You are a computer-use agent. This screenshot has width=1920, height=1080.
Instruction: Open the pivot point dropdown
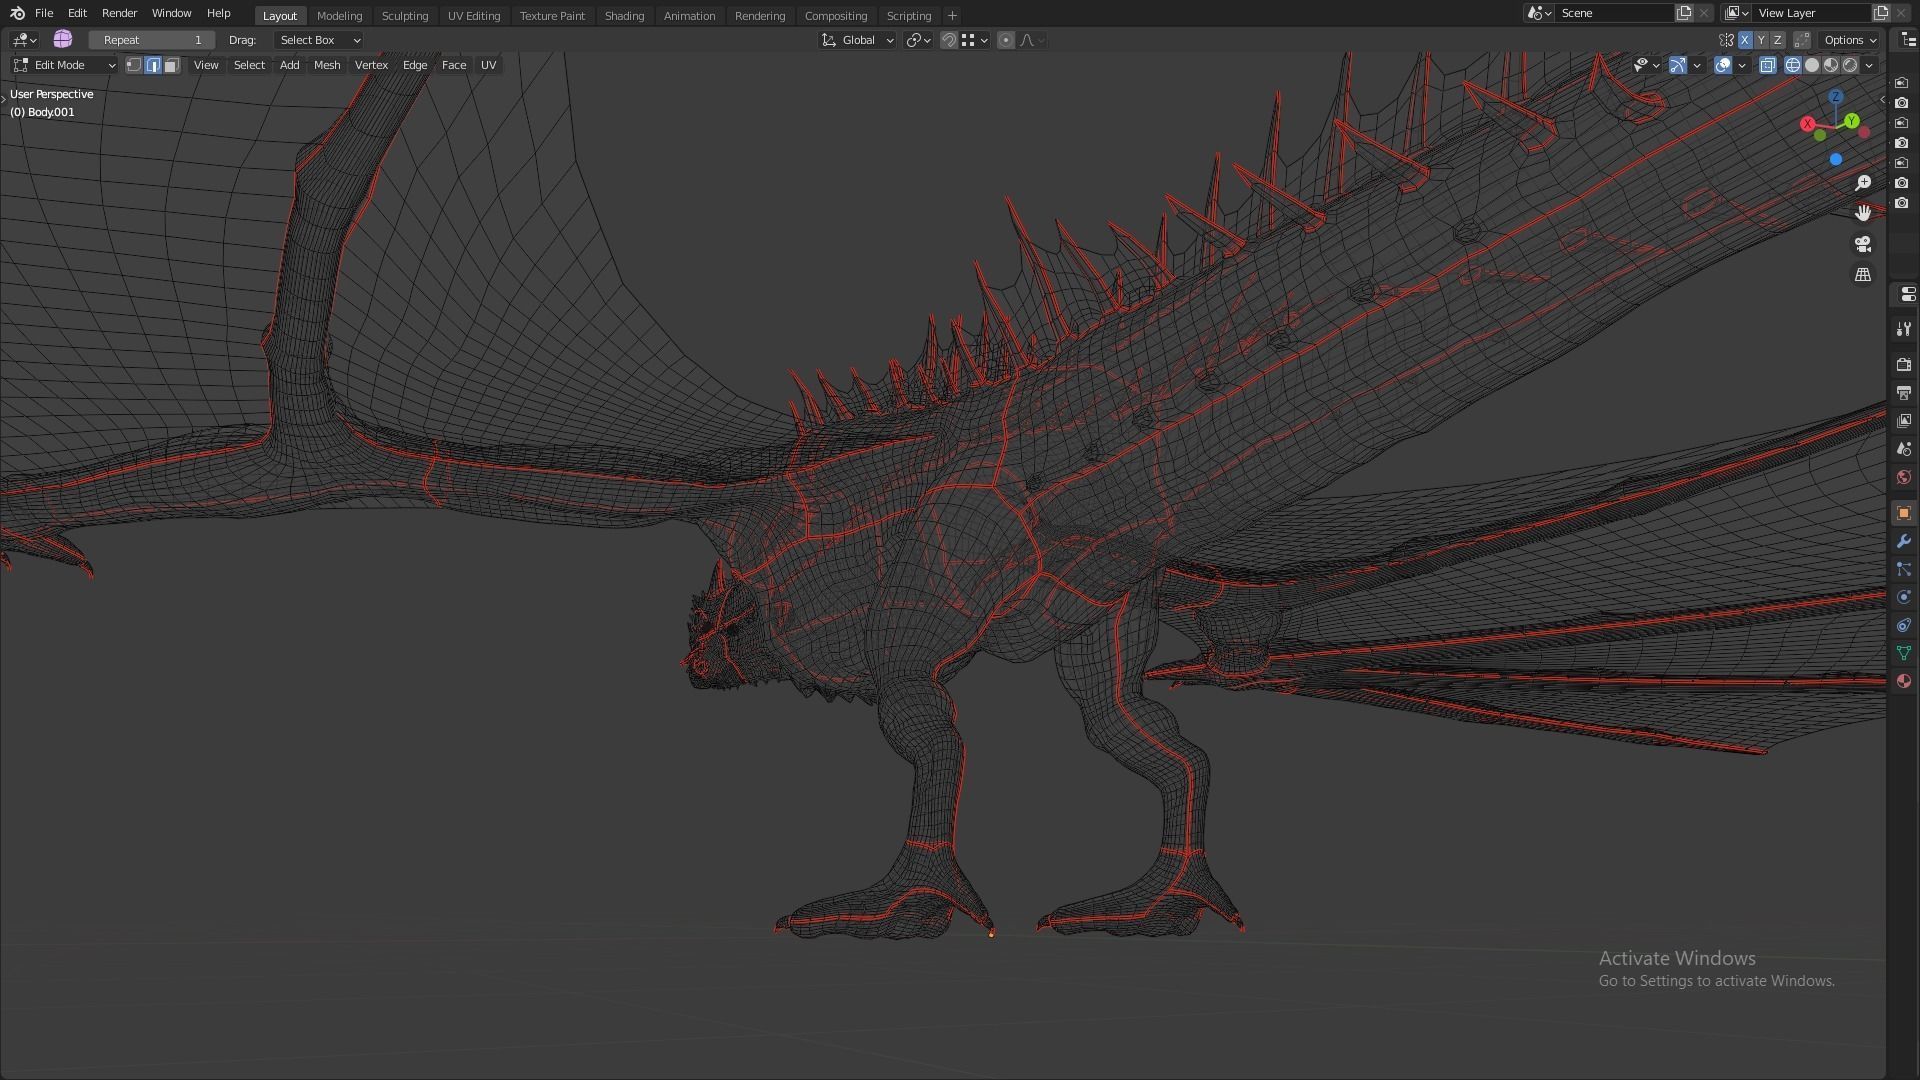[x=918, y=40]
